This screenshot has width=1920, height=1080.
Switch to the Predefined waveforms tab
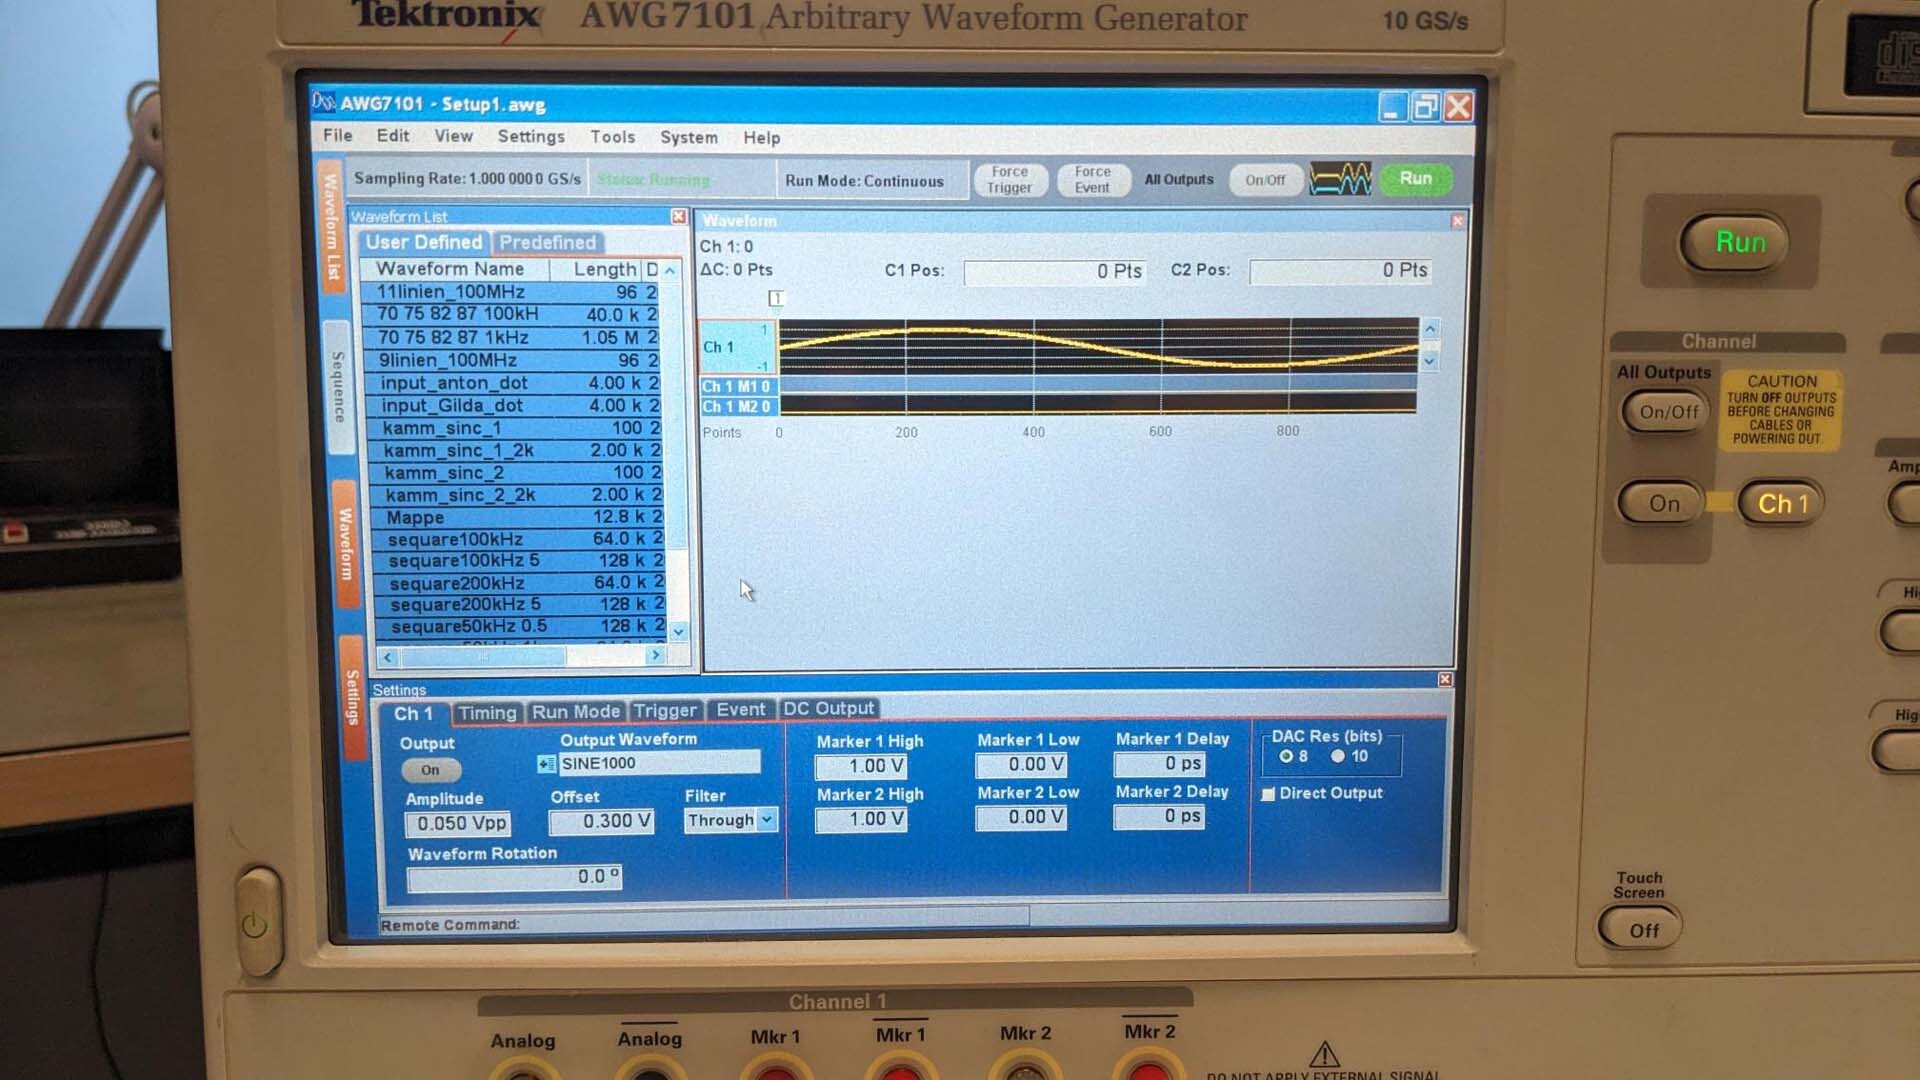coord(548,243)
